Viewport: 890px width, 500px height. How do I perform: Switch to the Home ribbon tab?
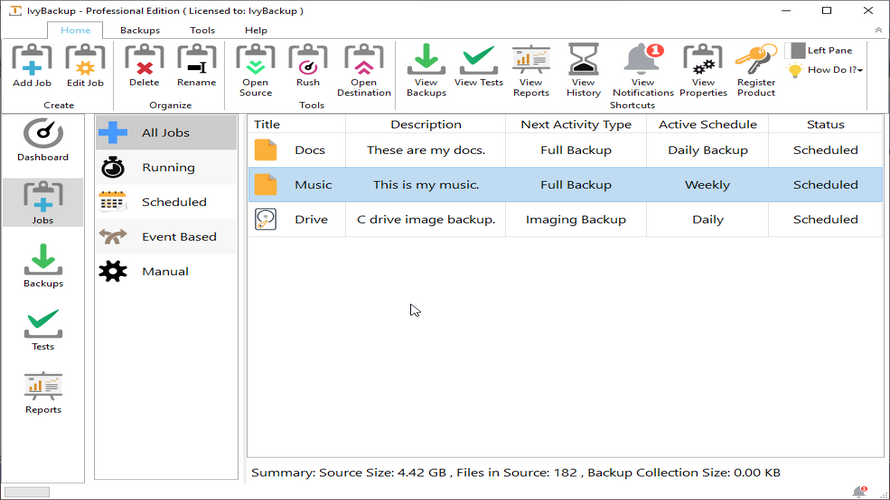click(x=75, y=30)
